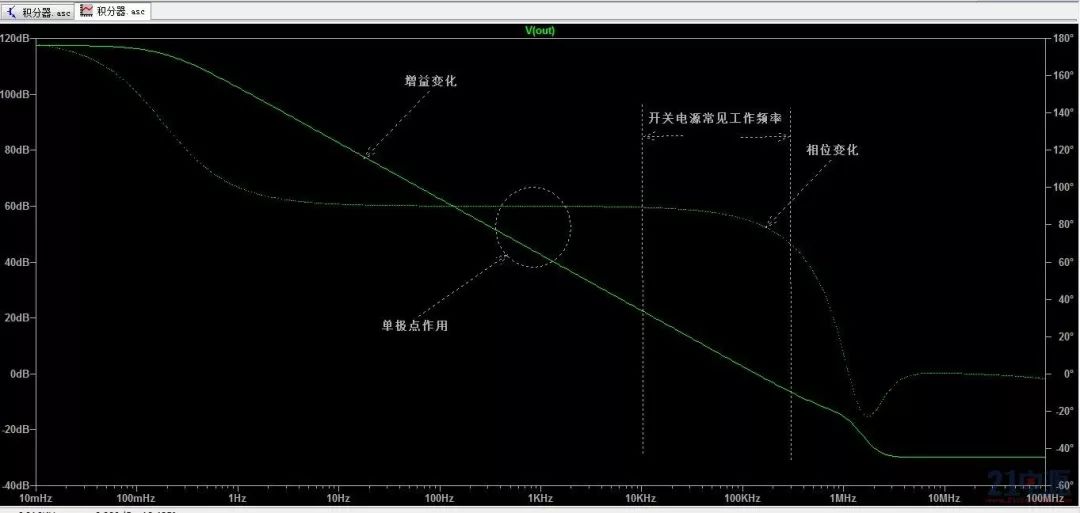Click the 10KHz frequency axis label

(x=641, y=499)
